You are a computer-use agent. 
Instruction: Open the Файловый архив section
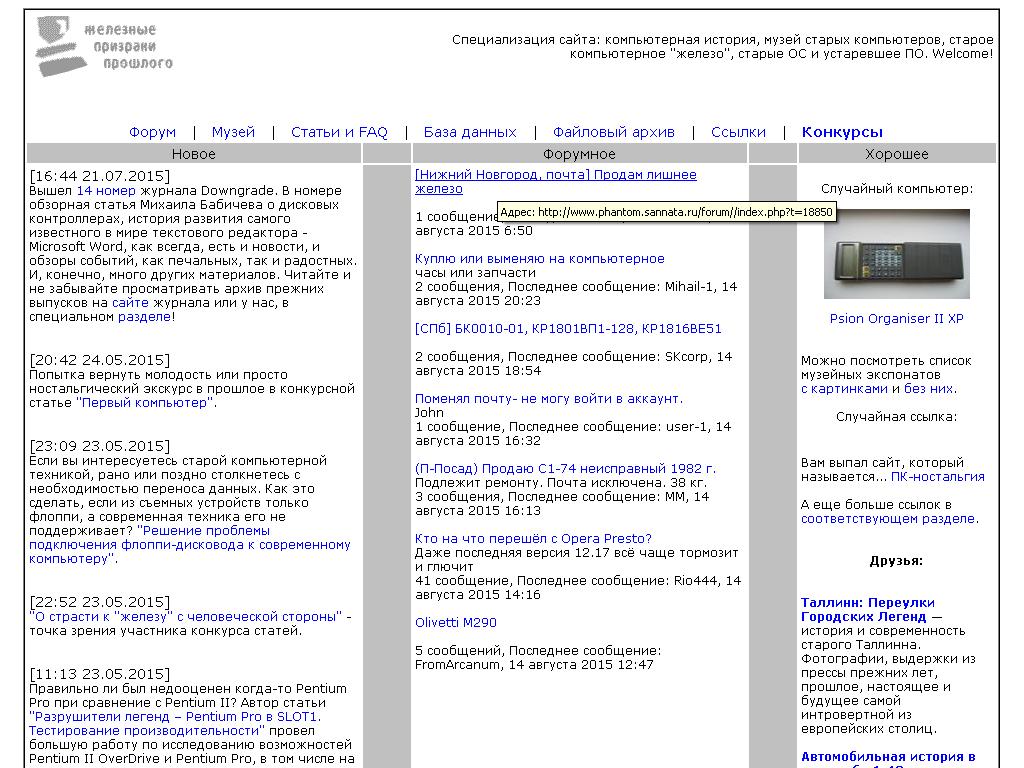point(613,132)
